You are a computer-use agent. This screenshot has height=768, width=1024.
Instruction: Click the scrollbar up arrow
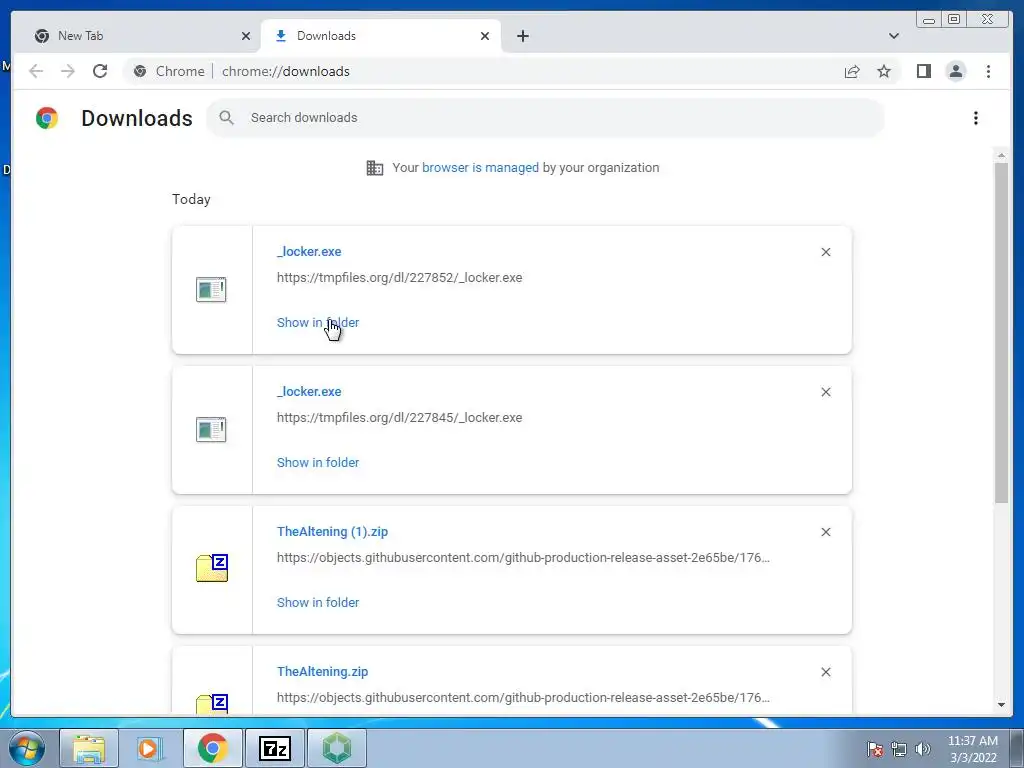coord(1001,155)
